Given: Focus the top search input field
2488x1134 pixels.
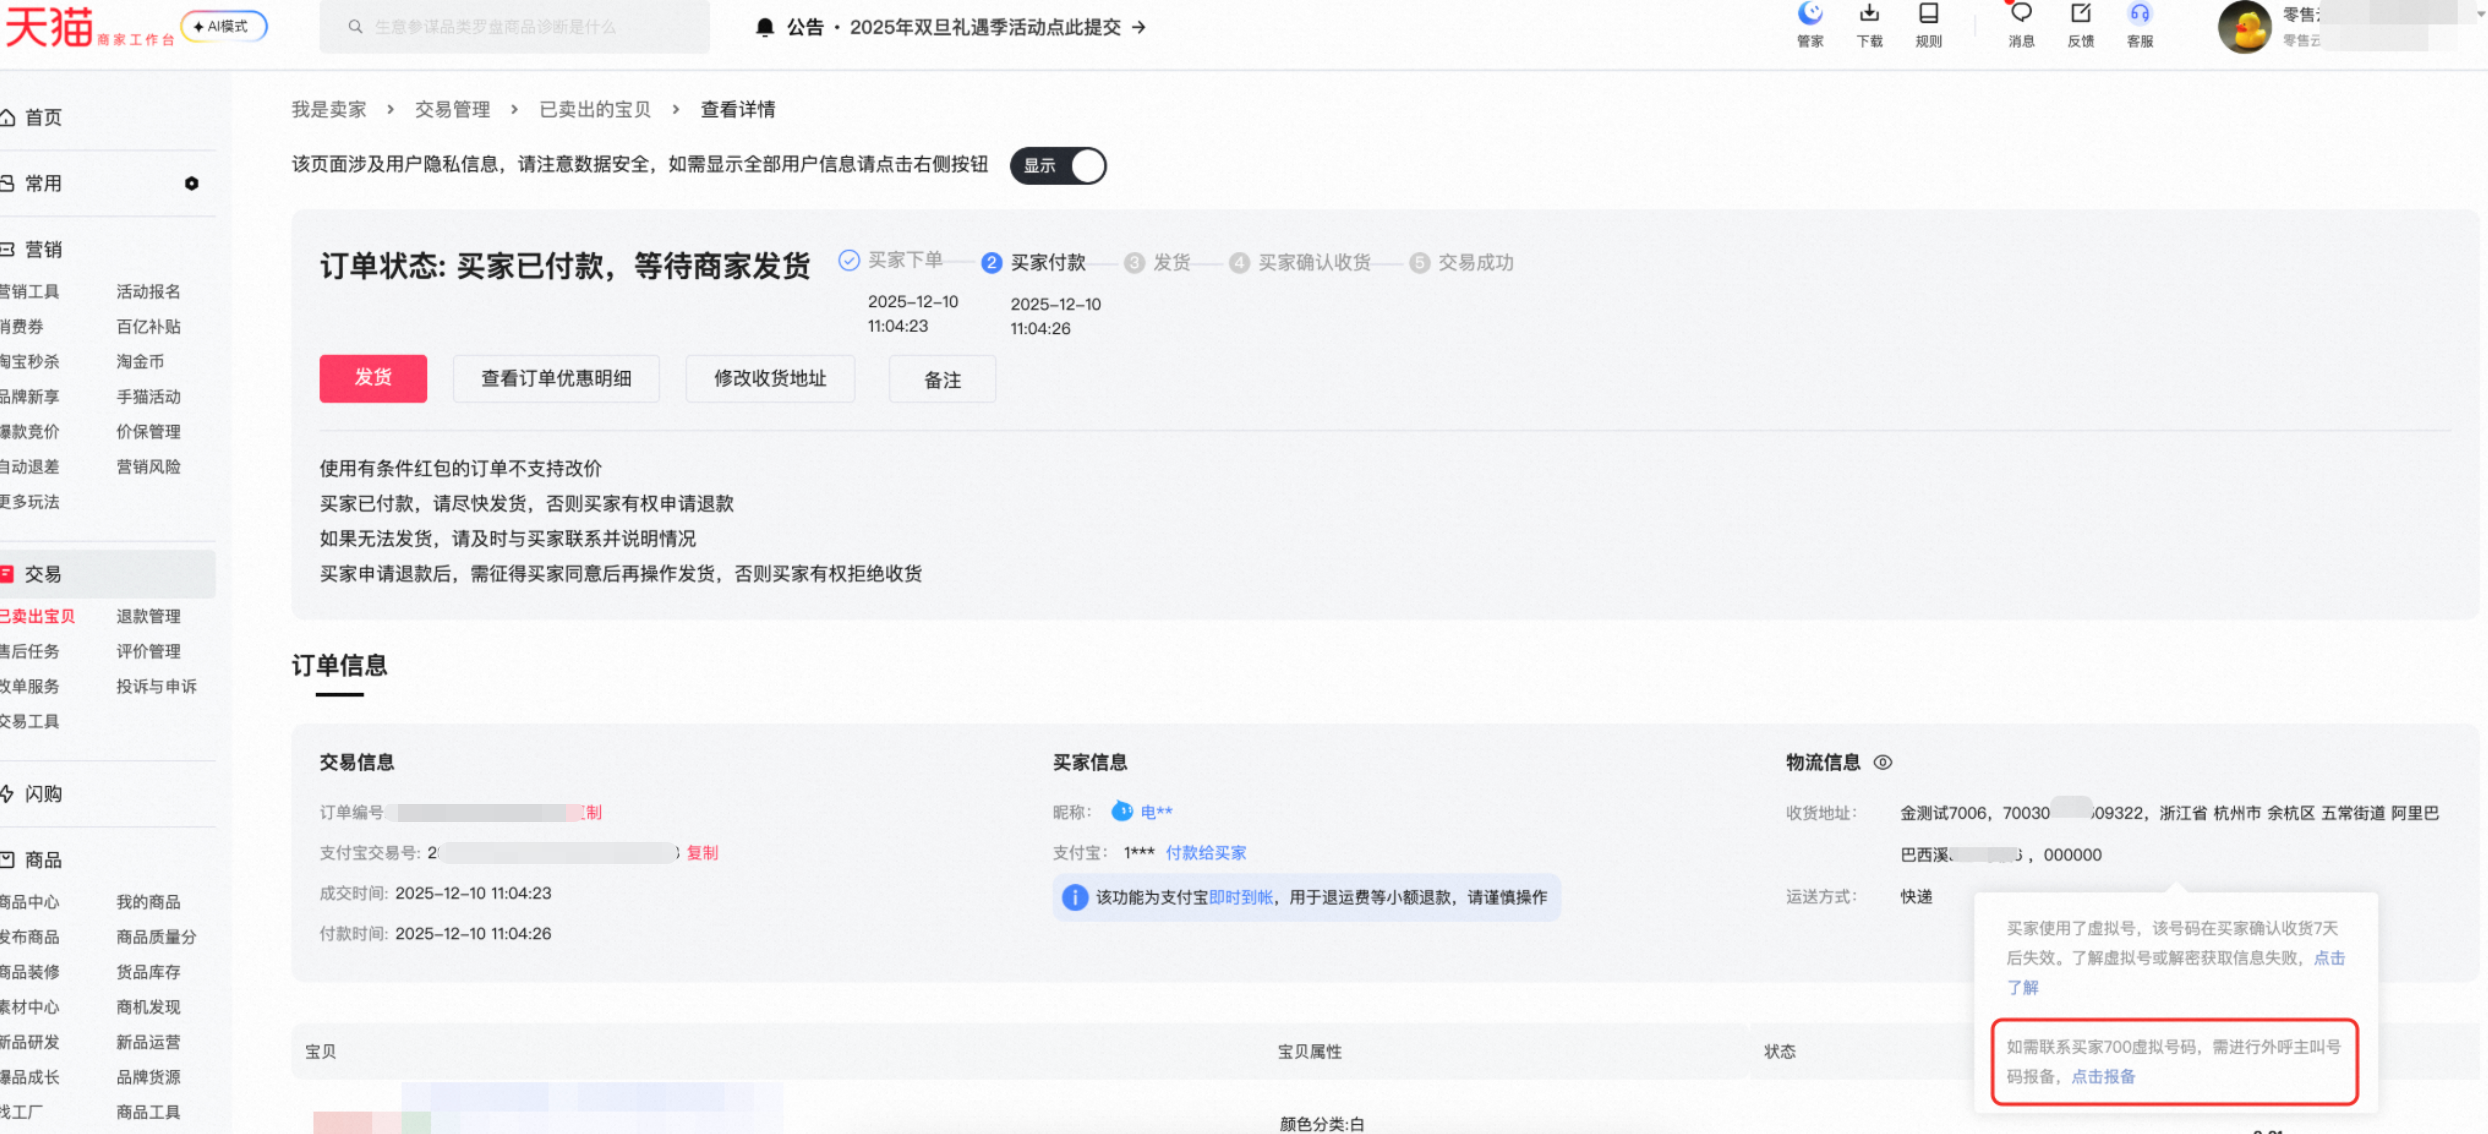Looking at the screenshot, I should [x=515, y=27].
